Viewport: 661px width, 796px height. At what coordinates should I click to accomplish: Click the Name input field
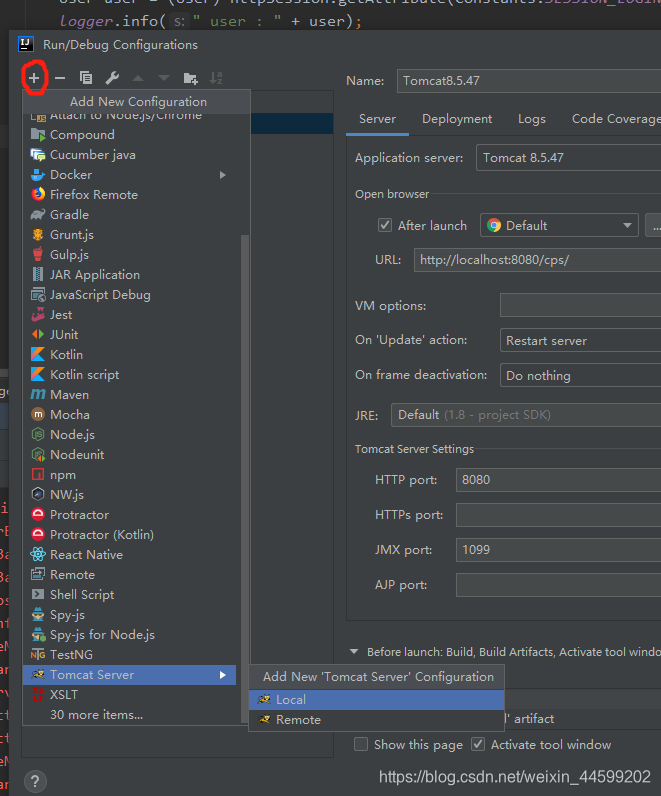pyautogui.click(x=529, y=81)
